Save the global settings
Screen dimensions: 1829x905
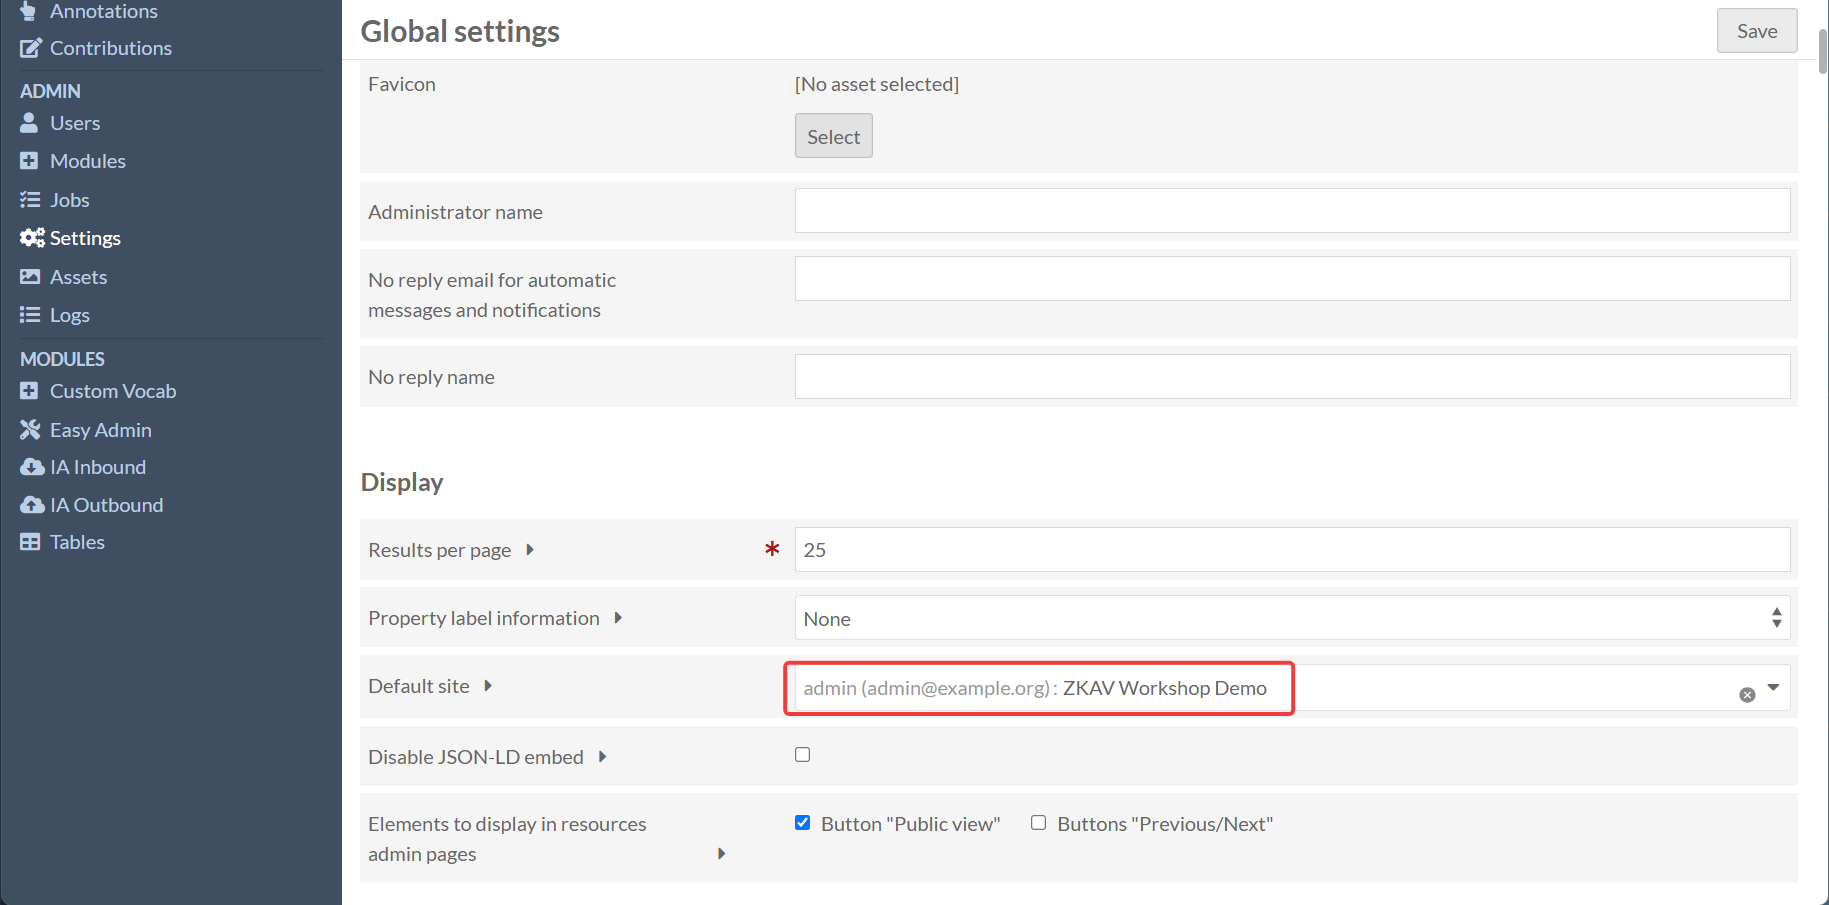1757,31
